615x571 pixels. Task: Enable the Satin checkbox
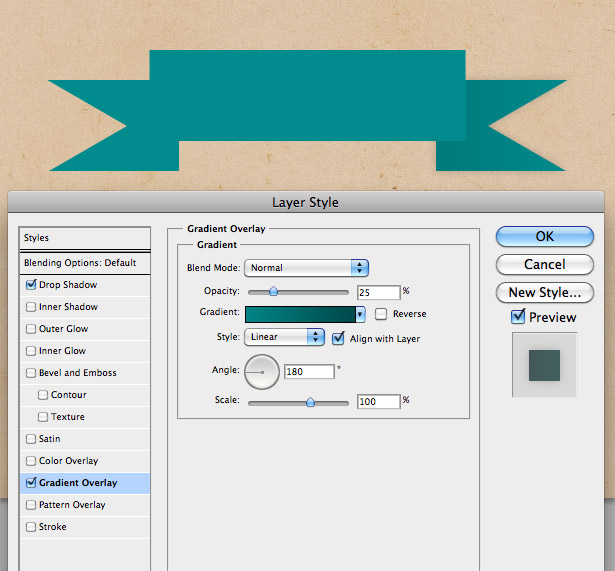click(31, 438)
